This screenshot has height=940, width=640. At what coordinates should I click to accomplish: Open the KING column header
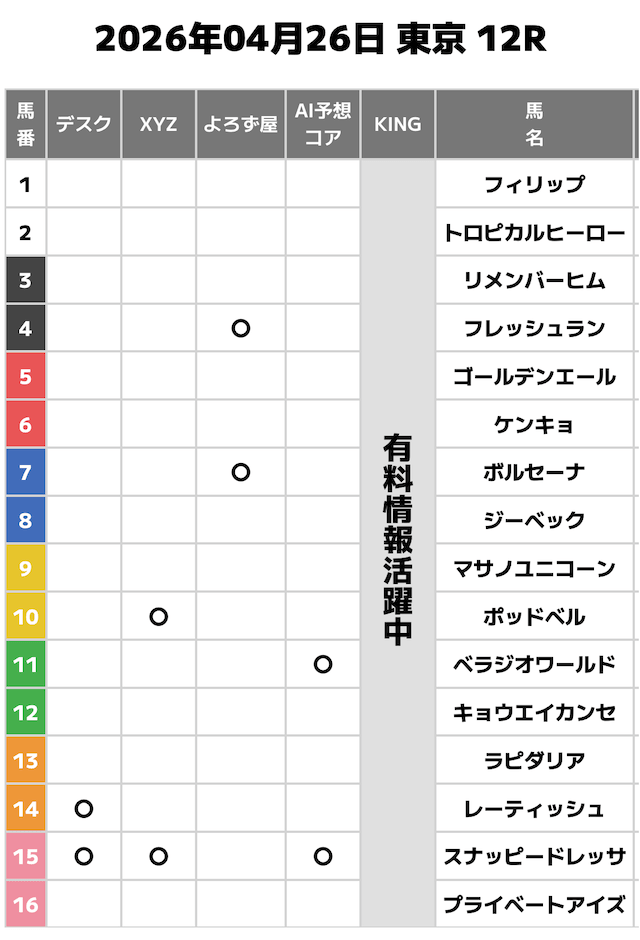point(397,124)
